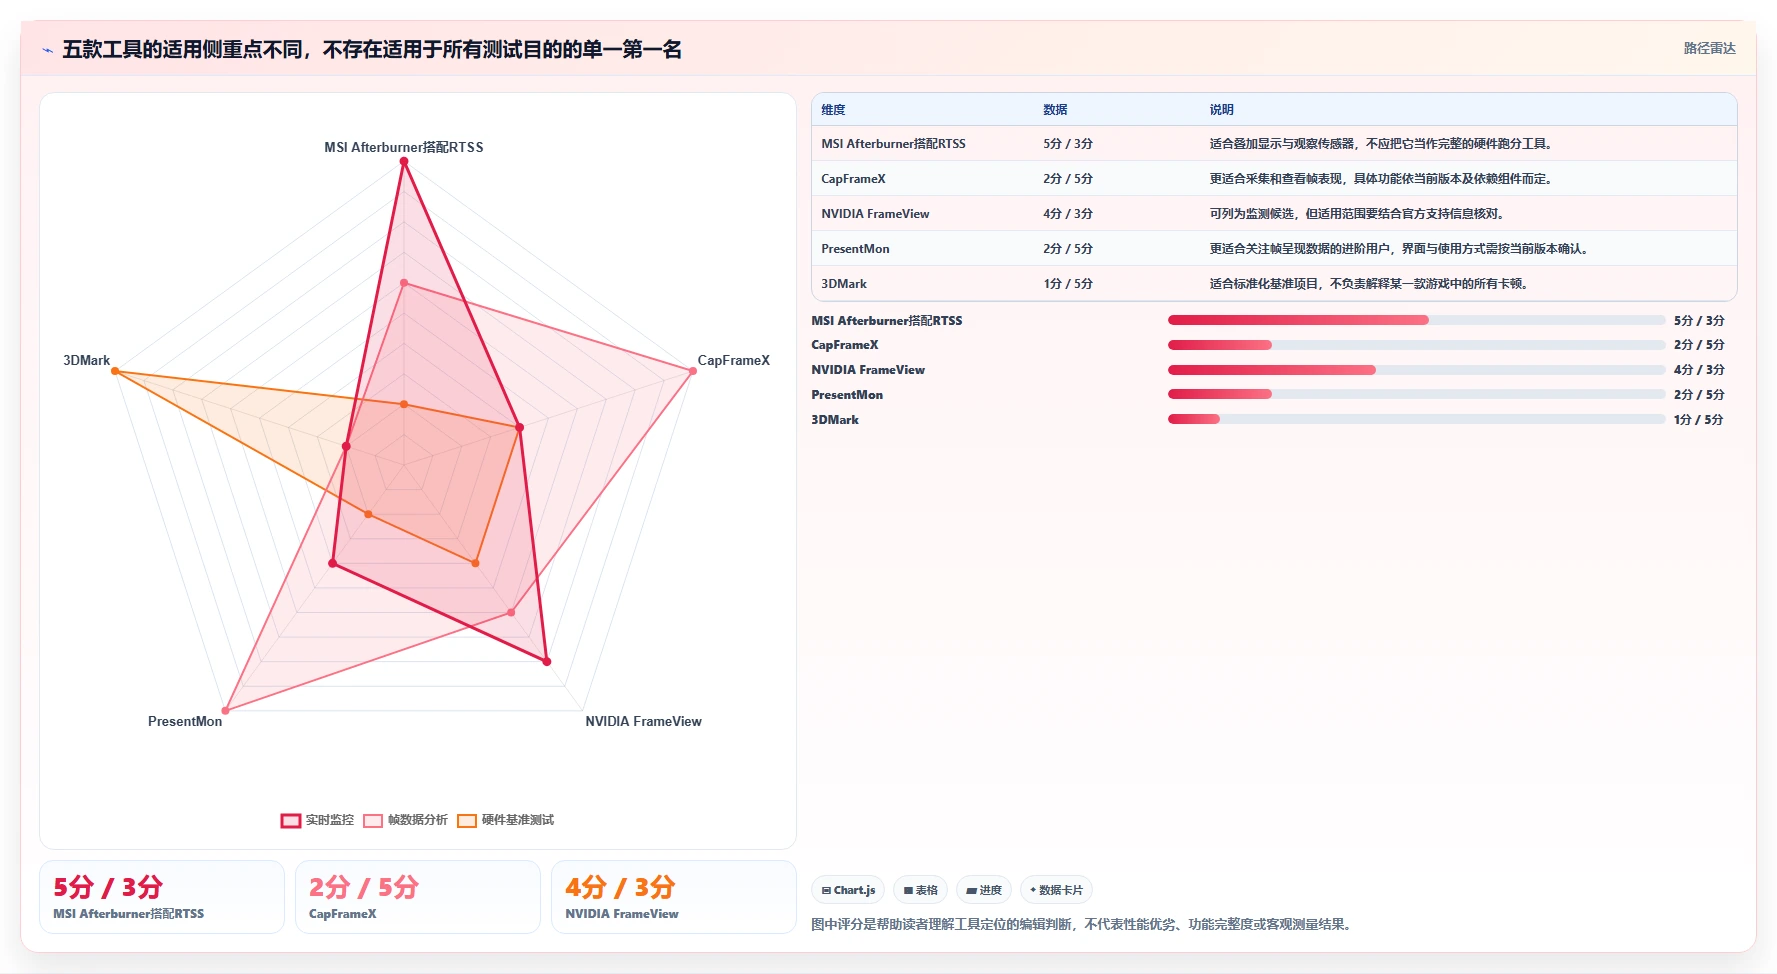
Task: Click the CapFrameX radar axis label
Action: point(734,360)
